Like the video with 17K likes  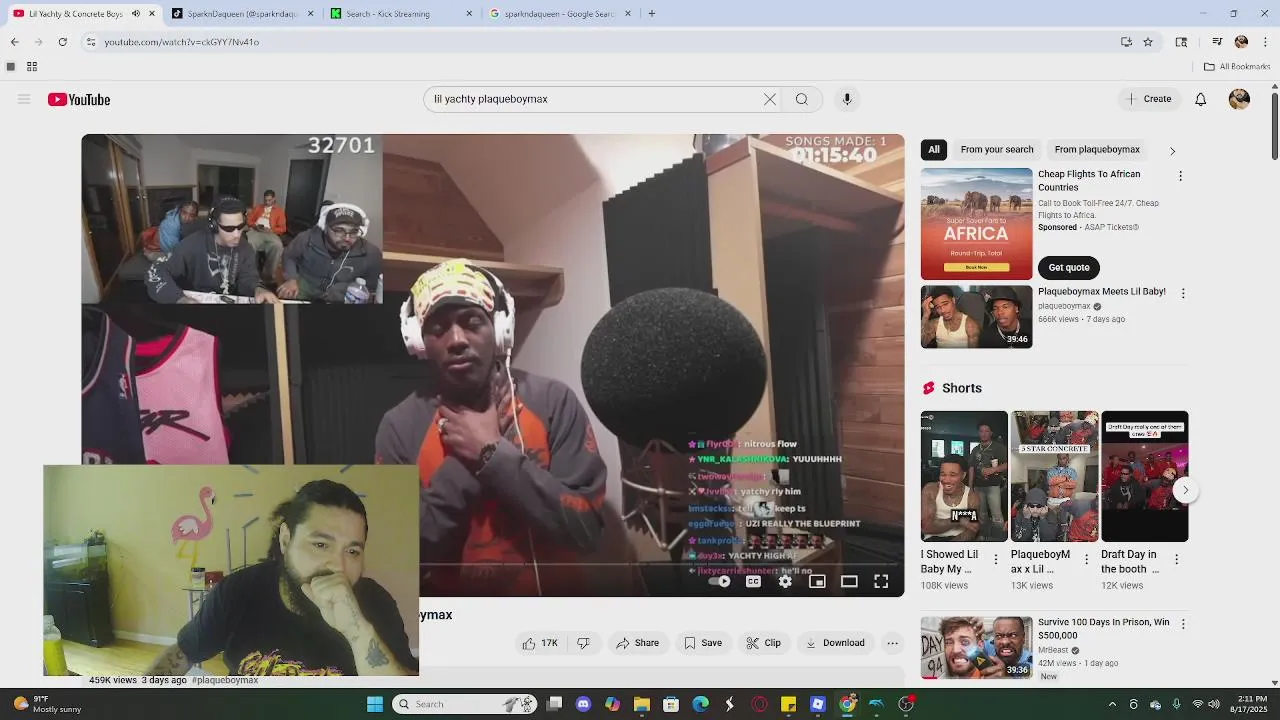(x=539, y=643)
